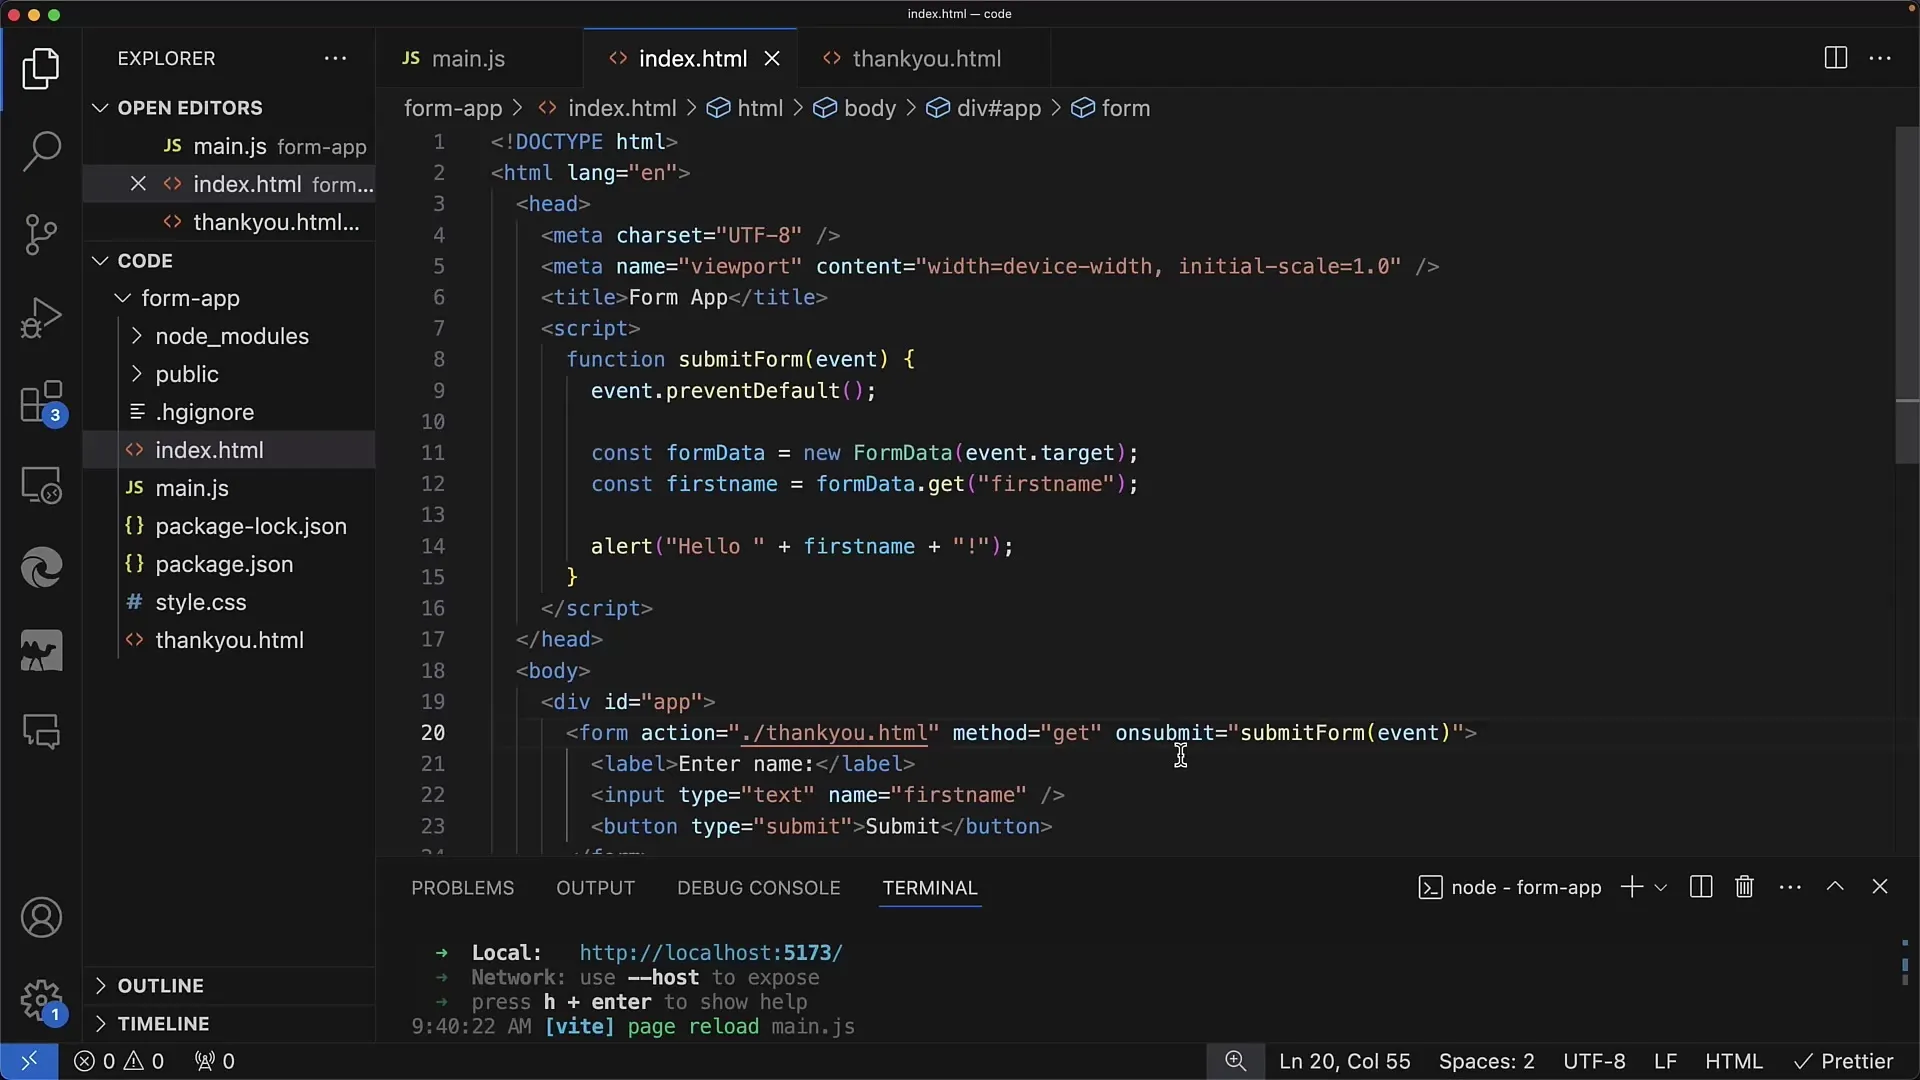Click the More Actions ellipsis in Explorer
Screen dimensions: 1920x1080
[x=336, y=57]
